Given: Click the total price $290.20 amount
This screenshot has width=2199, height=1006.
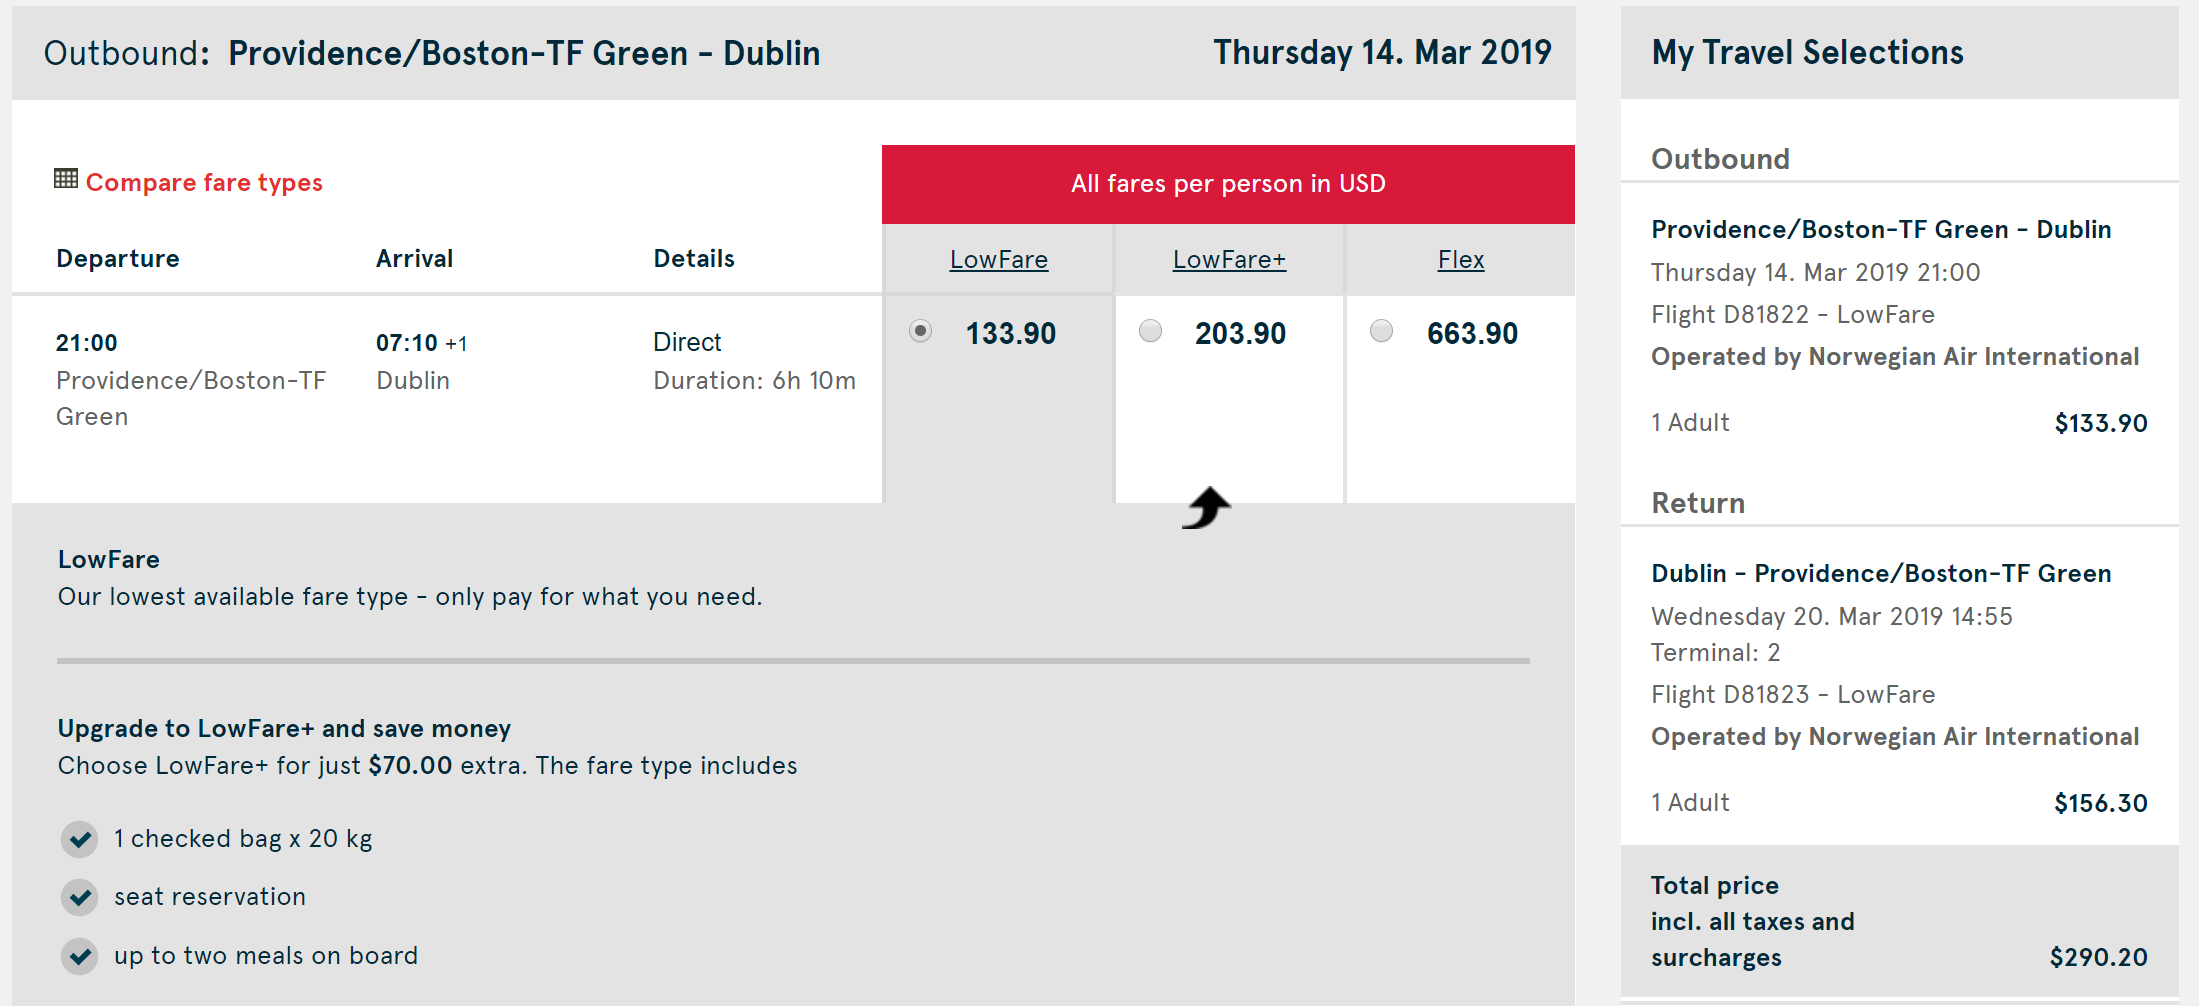Looking at the screenshot, I should pyautogui.click(x=2098, y=958).
